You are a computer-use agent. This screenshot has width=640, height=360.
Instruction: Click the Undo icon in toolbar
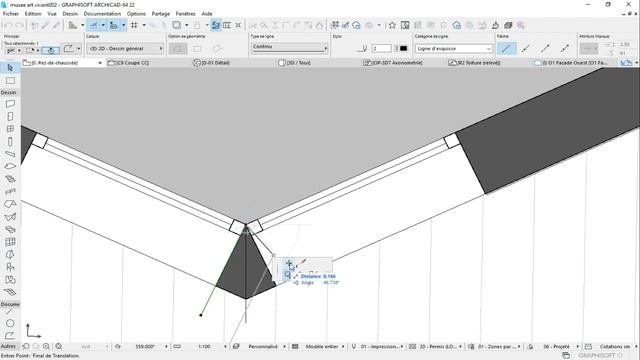[8, 25]
